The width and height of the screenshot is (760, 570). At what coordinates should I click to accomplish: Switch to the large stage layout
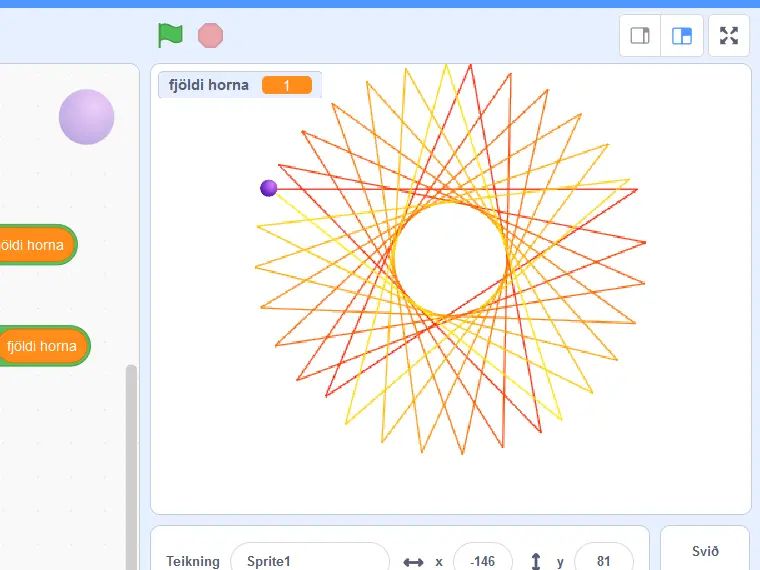coord(681,35)
